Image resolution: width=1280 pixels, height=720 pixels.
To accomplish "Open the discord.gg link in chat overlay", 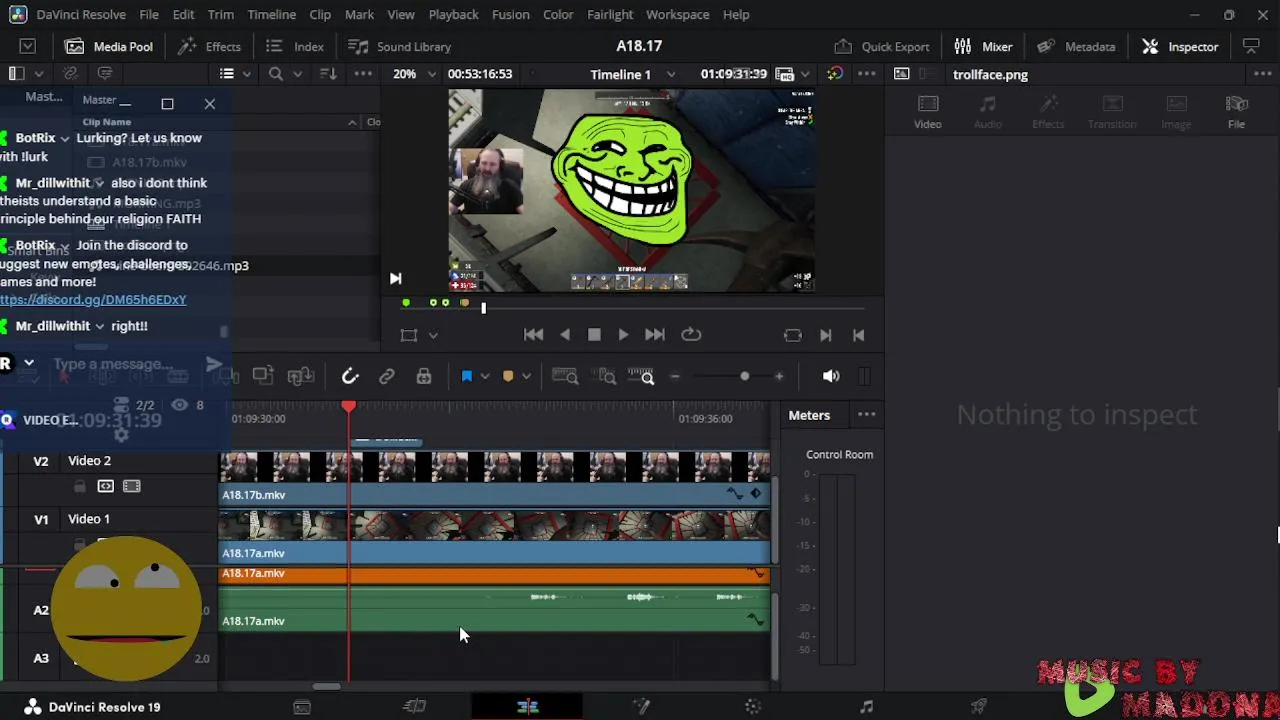I will [x=93, y=300].
